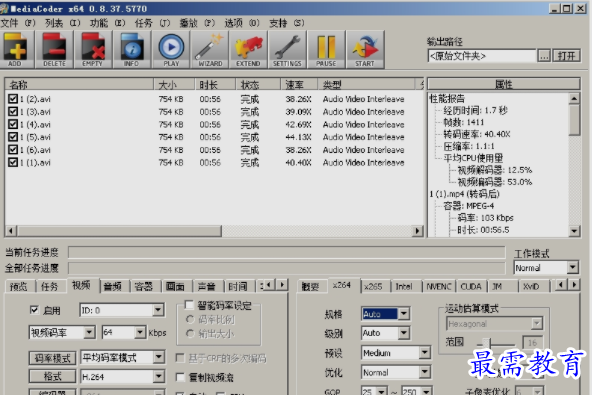Enable the 复制视频流 checkbox
592x395 pixels.
[x=180, y=377]
